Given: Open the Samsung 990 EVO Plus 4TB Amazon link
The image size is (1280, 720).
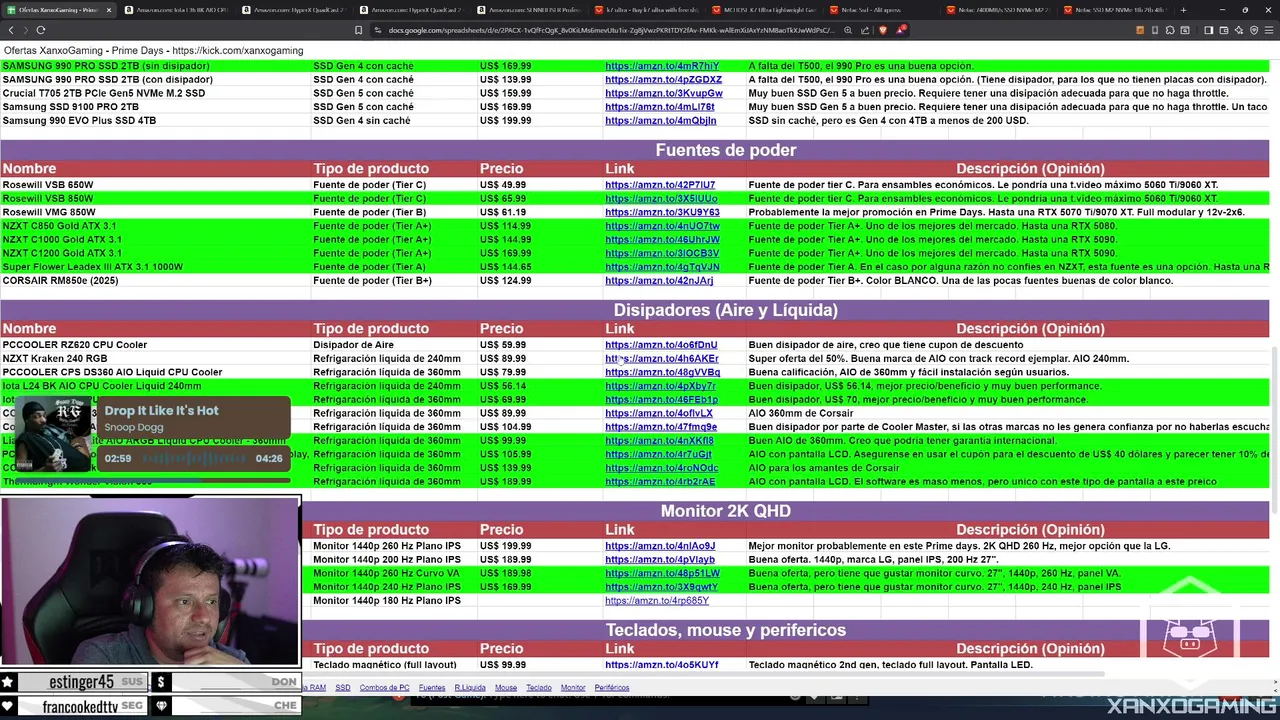Looking at the screenshot, I should (x=660, y=121).
